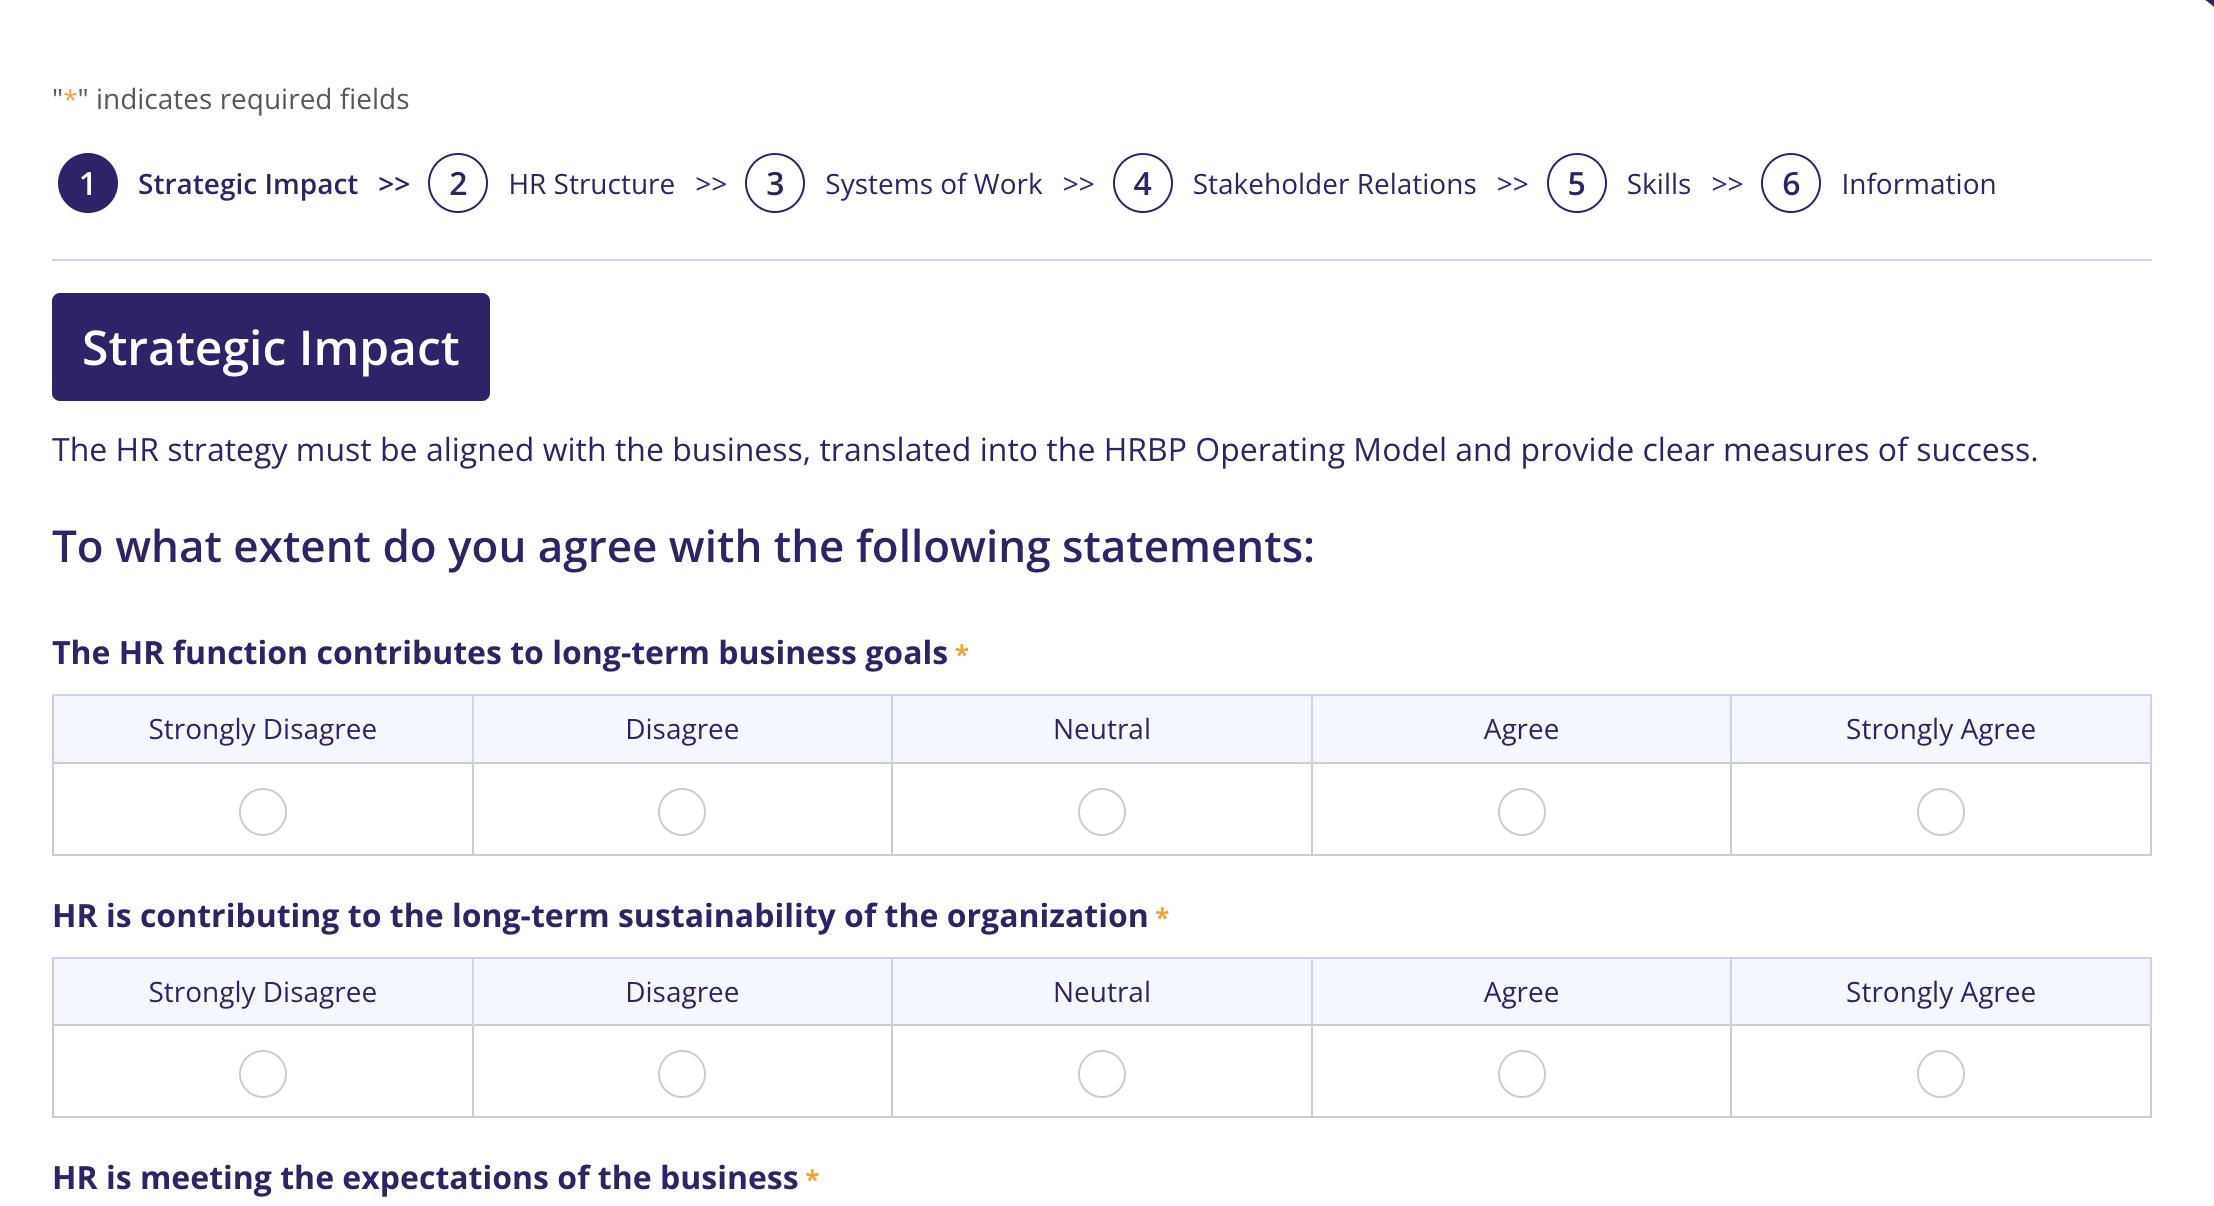Click the step 3 circle icon
The height and width of the screenshot is (1206, 2214).
(x=775, y=184)
